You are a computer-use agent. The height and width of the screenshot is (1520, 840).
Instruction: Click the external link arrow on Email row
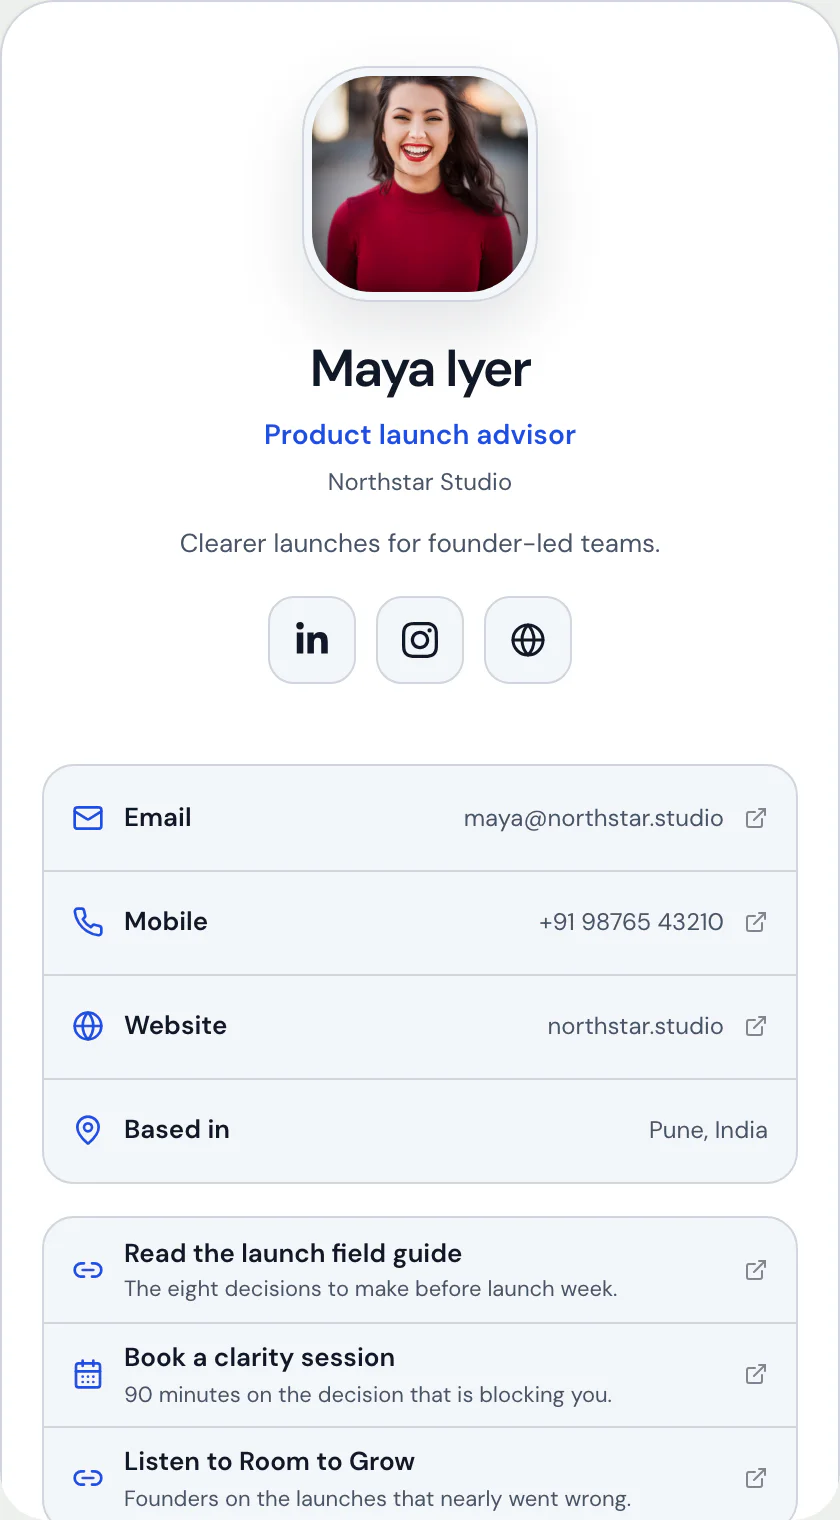tap(756, 818)
